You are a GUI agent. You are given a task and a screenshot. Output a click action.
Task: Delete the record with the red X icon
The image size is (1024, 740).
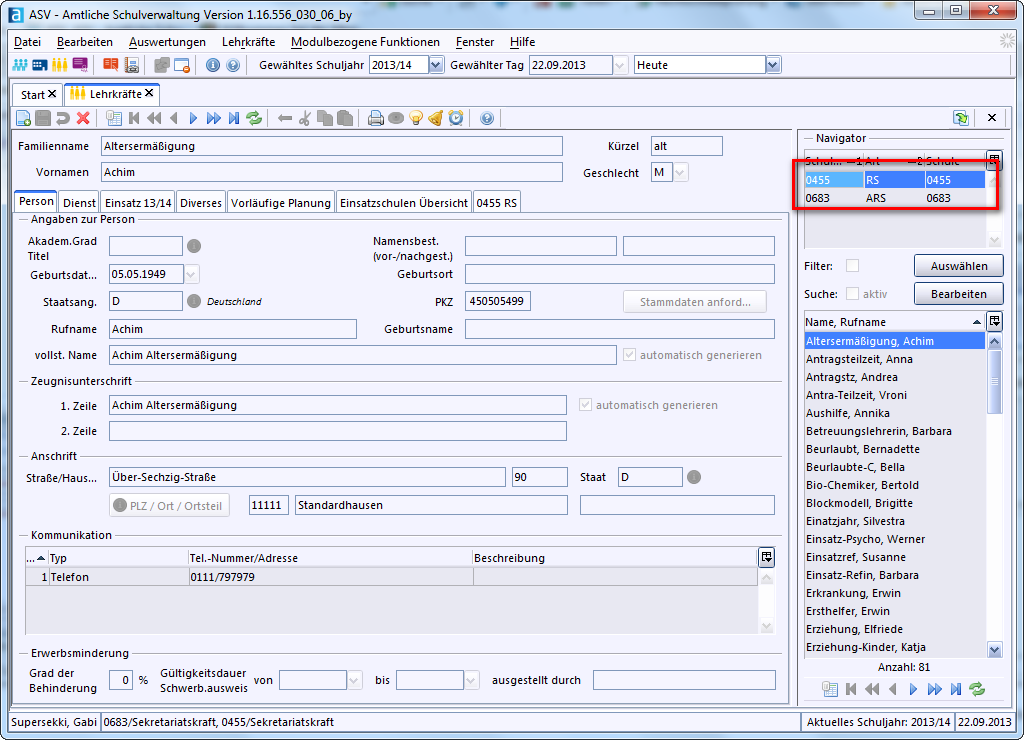pyautogui.click(x=83, y=118)
